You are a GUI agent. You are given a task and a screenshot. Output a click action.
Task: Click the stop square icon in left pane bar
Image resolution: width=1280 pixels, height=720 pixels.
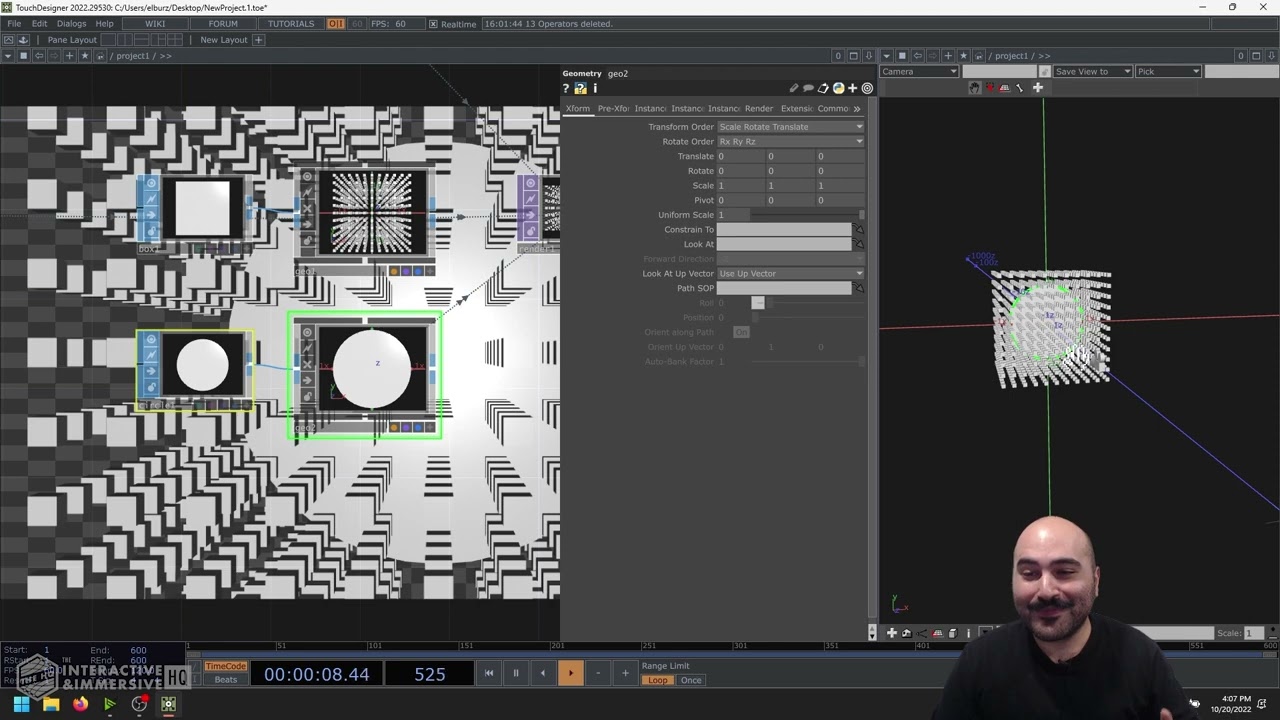(24, 56)
